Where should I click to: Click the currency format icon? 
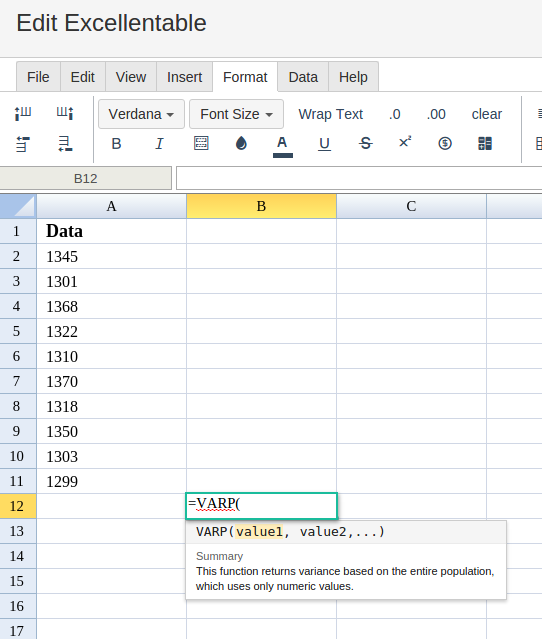click(445, 143)
